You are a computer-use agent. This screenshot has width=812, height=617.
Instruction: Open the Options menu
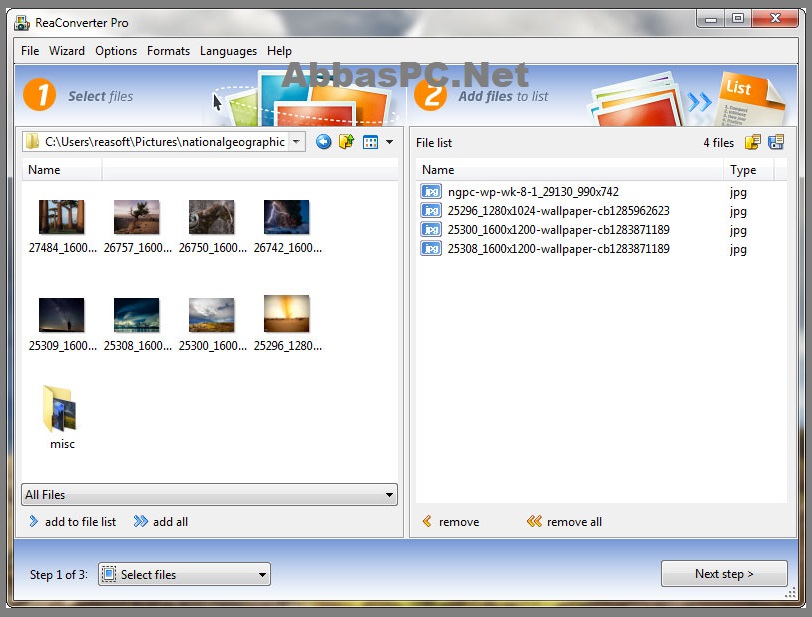(116, 51)
